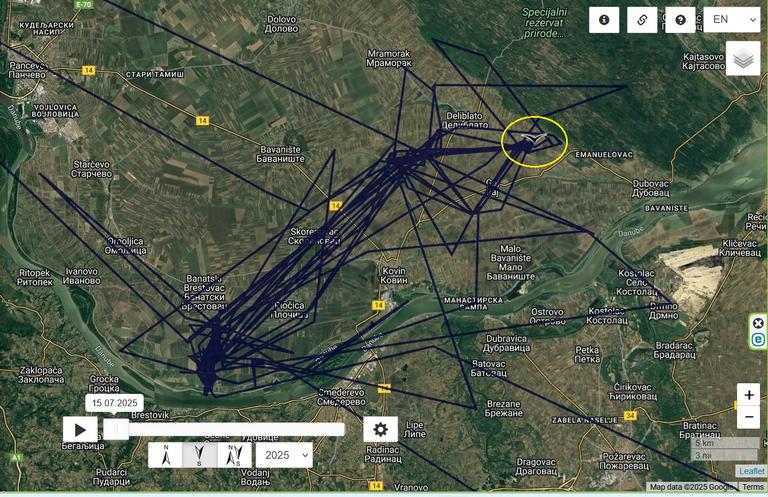Click the Brestovik label

[x=150, y=415]
